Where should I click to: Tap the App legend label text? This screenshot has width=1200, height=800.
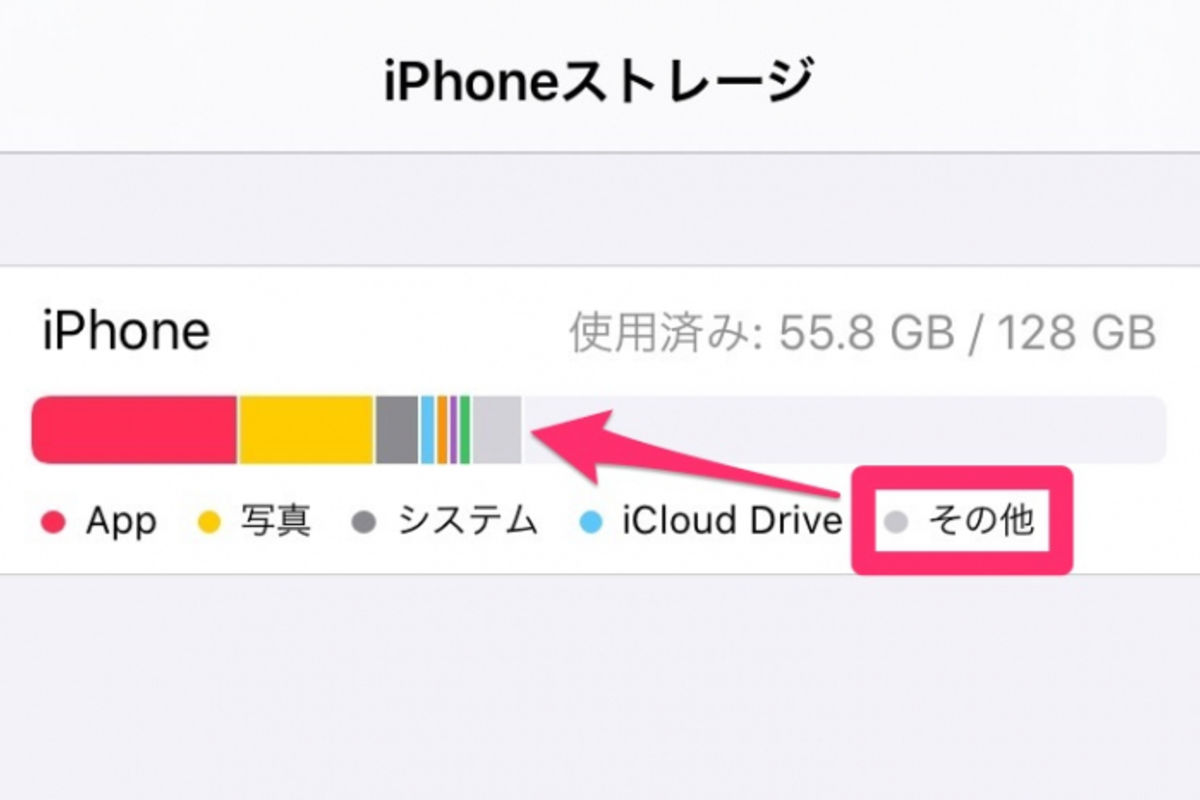coord(121,522)
